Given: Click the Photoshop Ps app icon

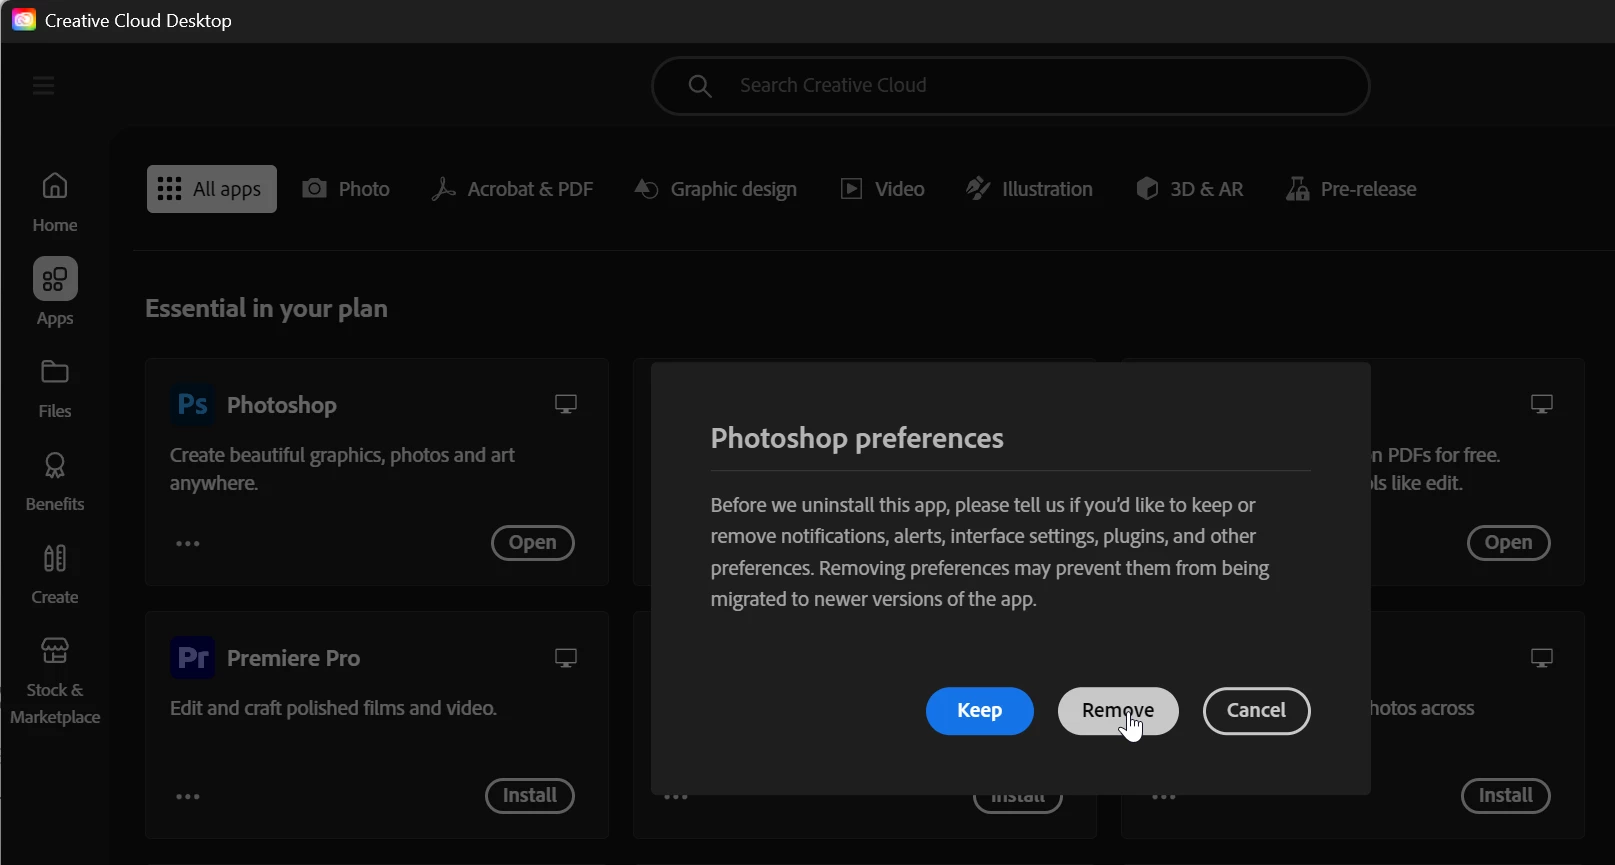Looking at the screenshot, I should point(192,405).
